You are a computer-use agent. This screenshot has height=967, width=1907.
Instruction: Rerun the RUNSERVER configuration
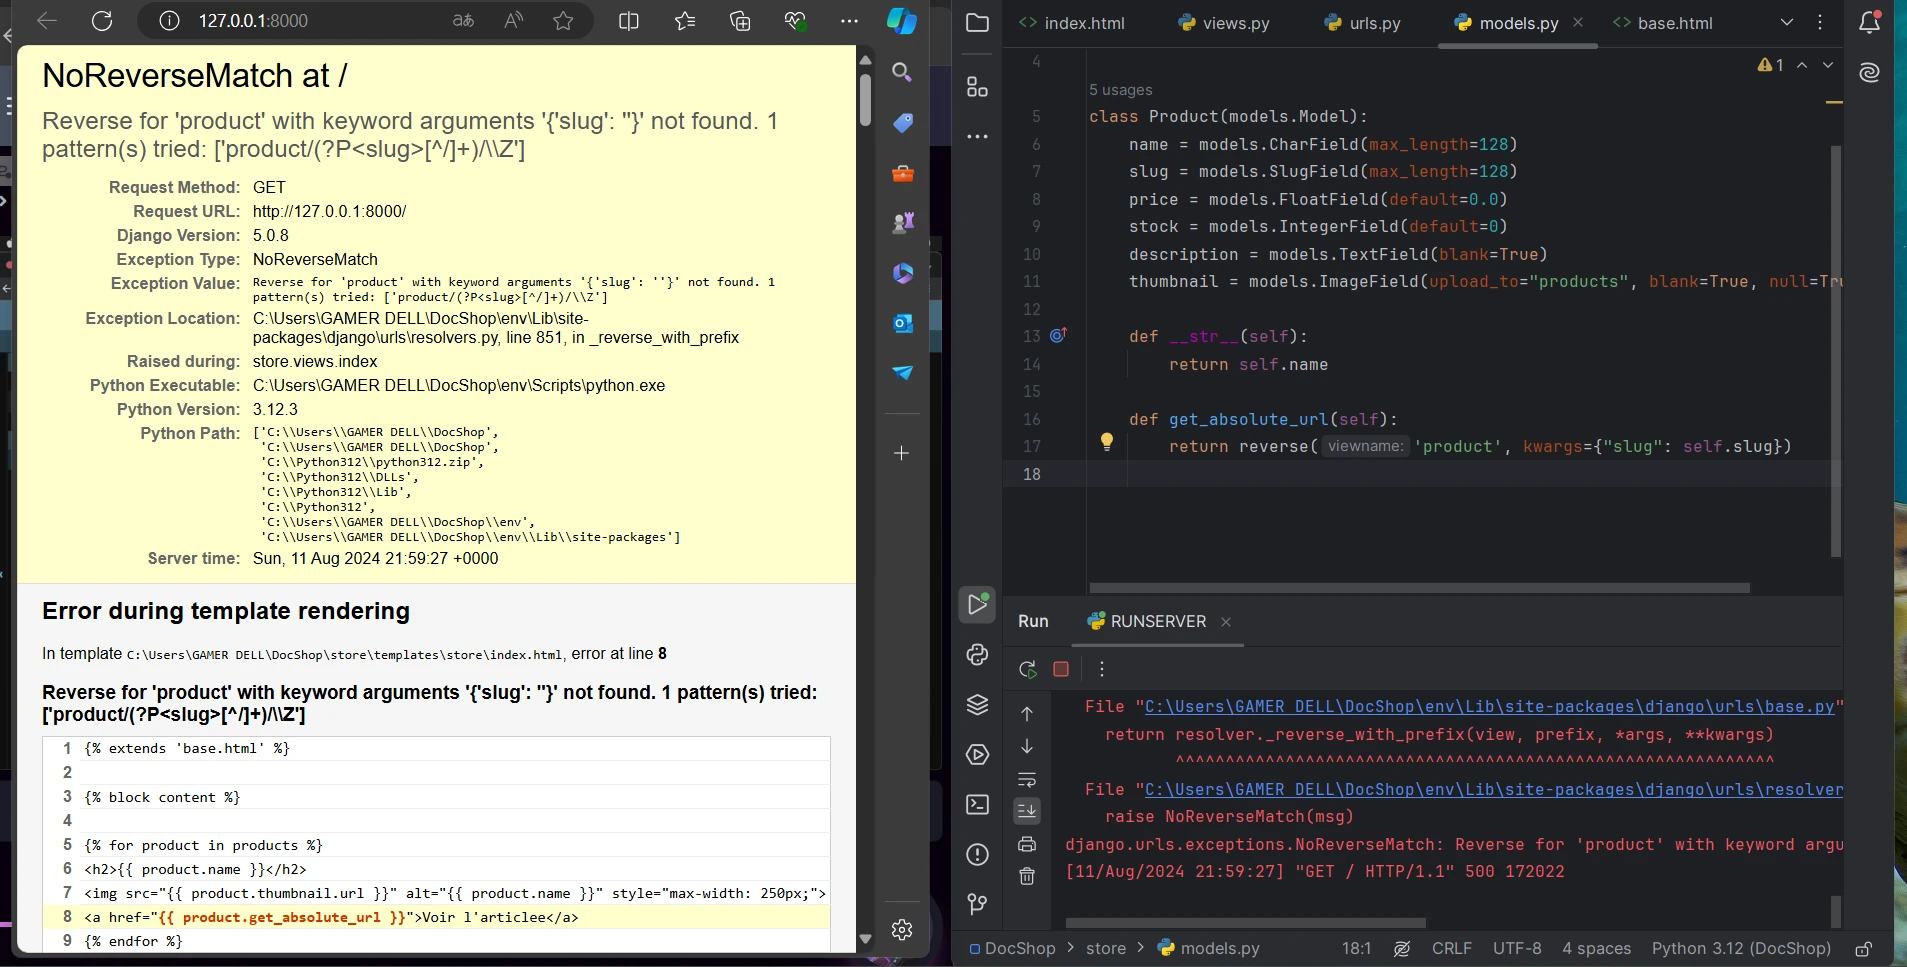[1027, 669]
